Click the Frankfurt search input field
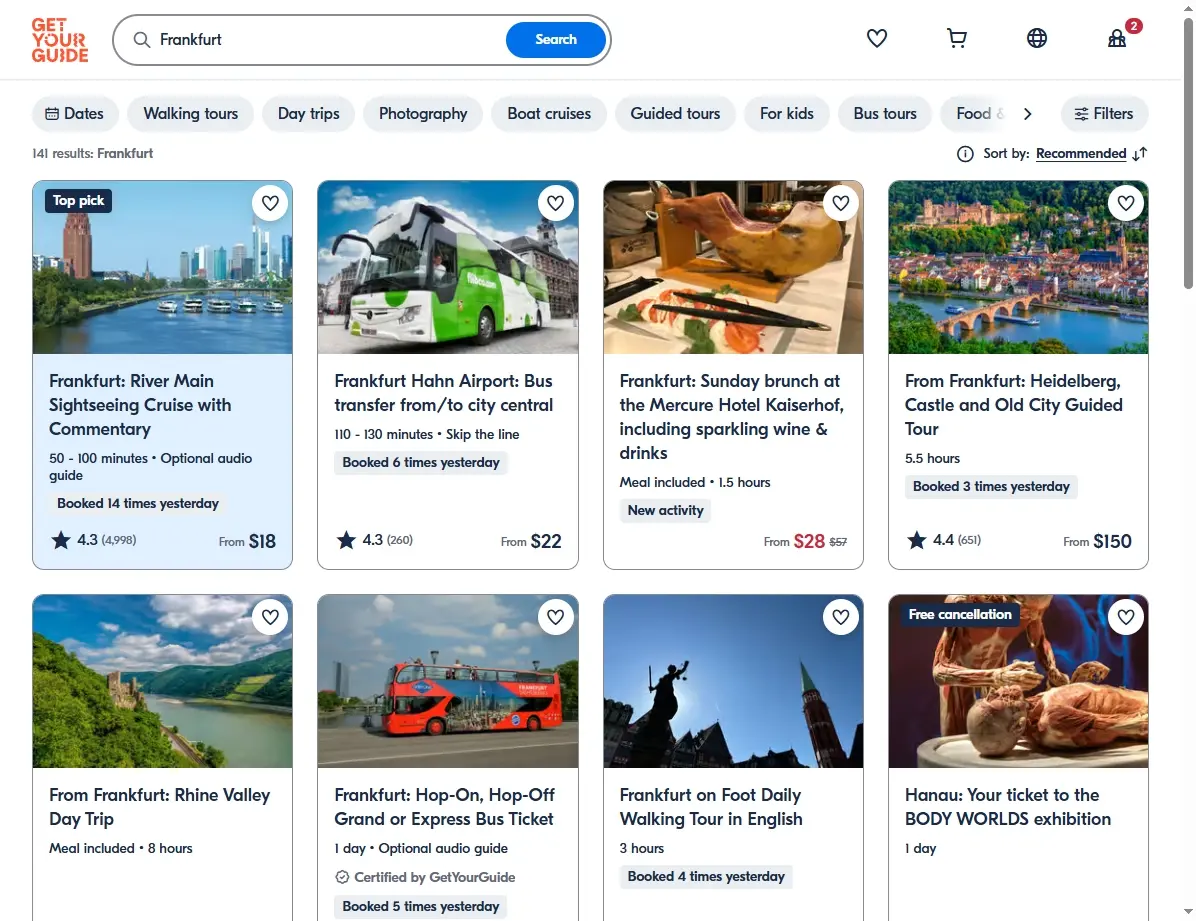The height and width of the screenshot is (921, 1196). pyautogui.click(x=328, y=40)
